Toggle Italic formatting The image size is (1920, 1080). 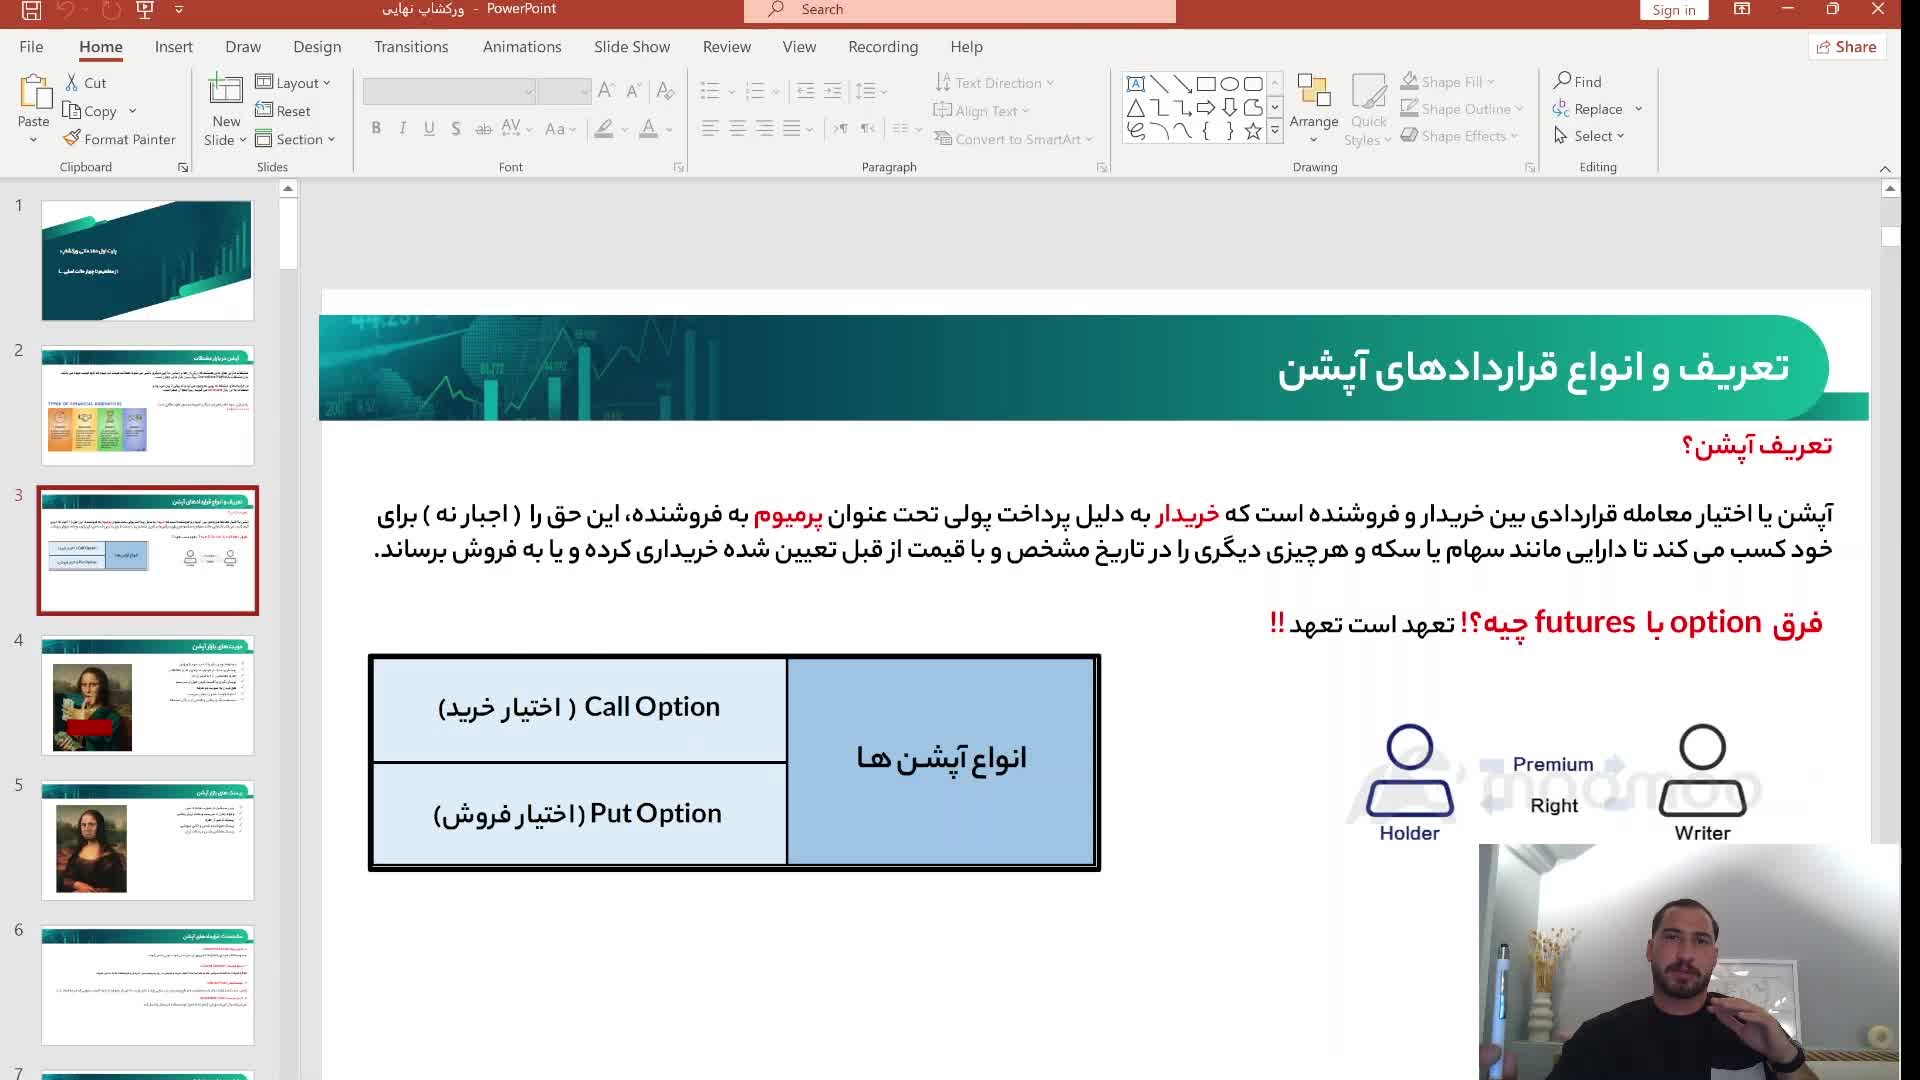point(402,128)
